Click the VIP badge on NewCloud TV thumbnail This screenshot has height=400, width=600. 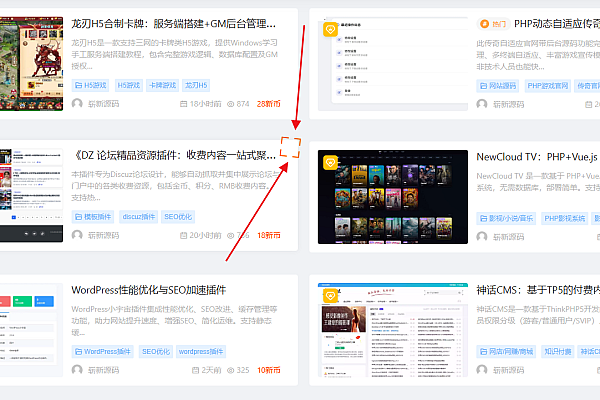[330, 162]
